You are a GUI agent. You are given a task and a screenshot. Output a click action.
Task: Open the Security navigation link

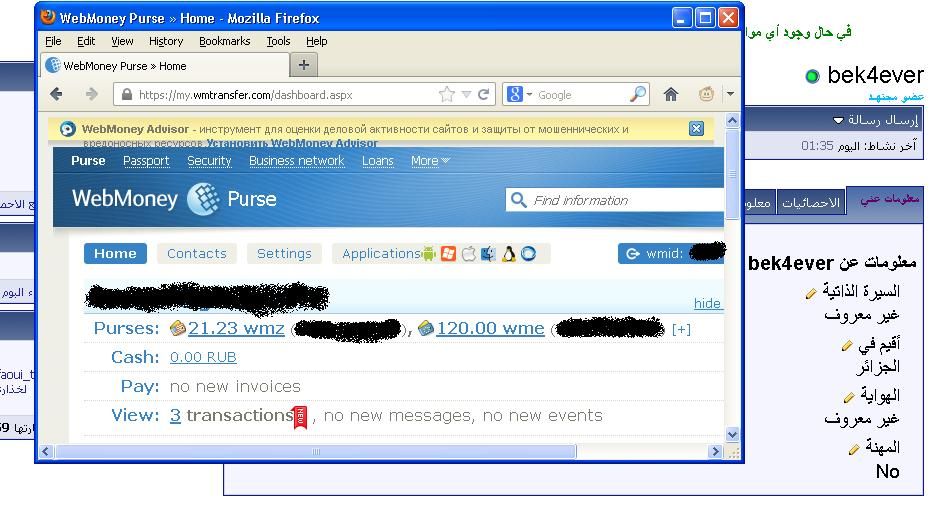(x=209, y=161)
